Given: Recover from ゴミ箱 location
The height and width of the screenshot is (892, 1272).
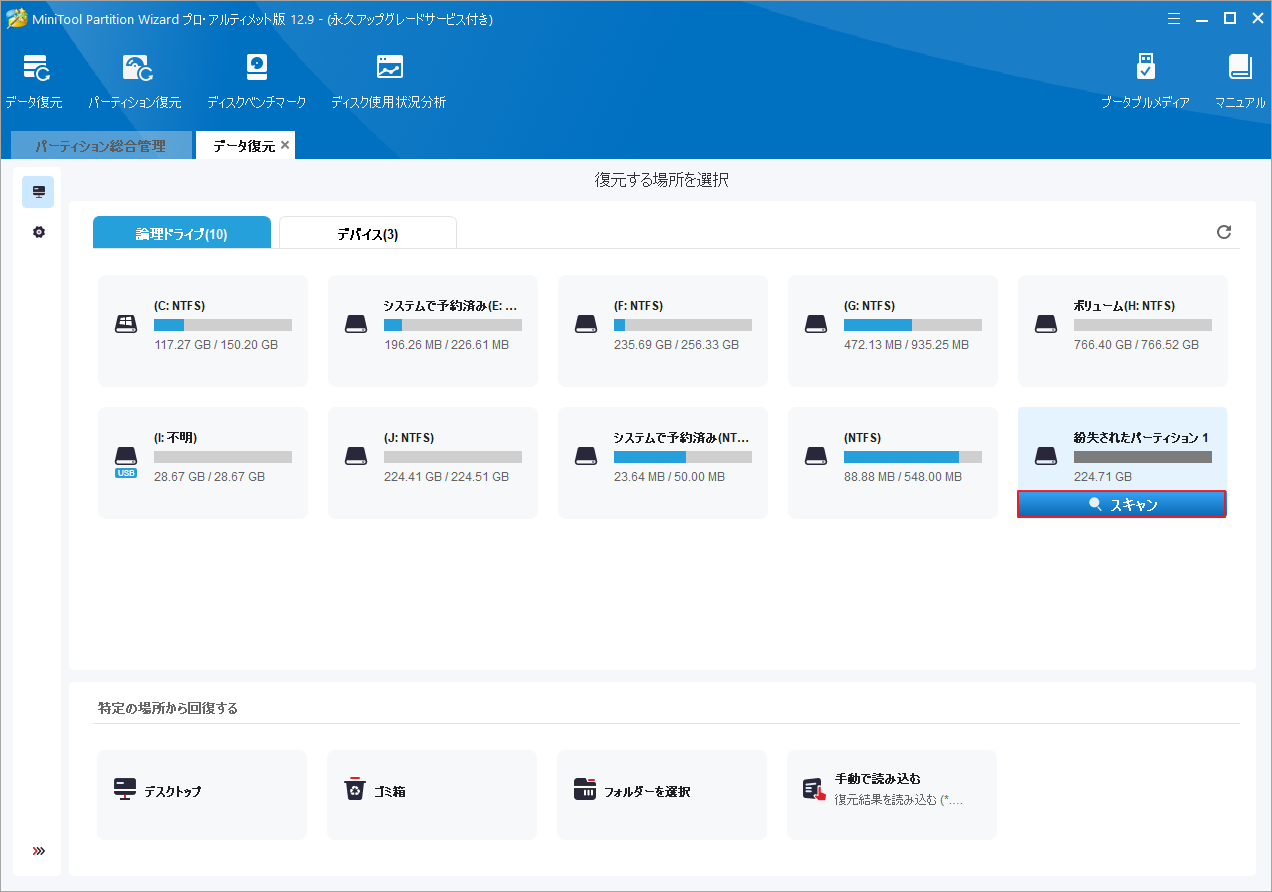Looking at the screenshot, I should point(432,795).
